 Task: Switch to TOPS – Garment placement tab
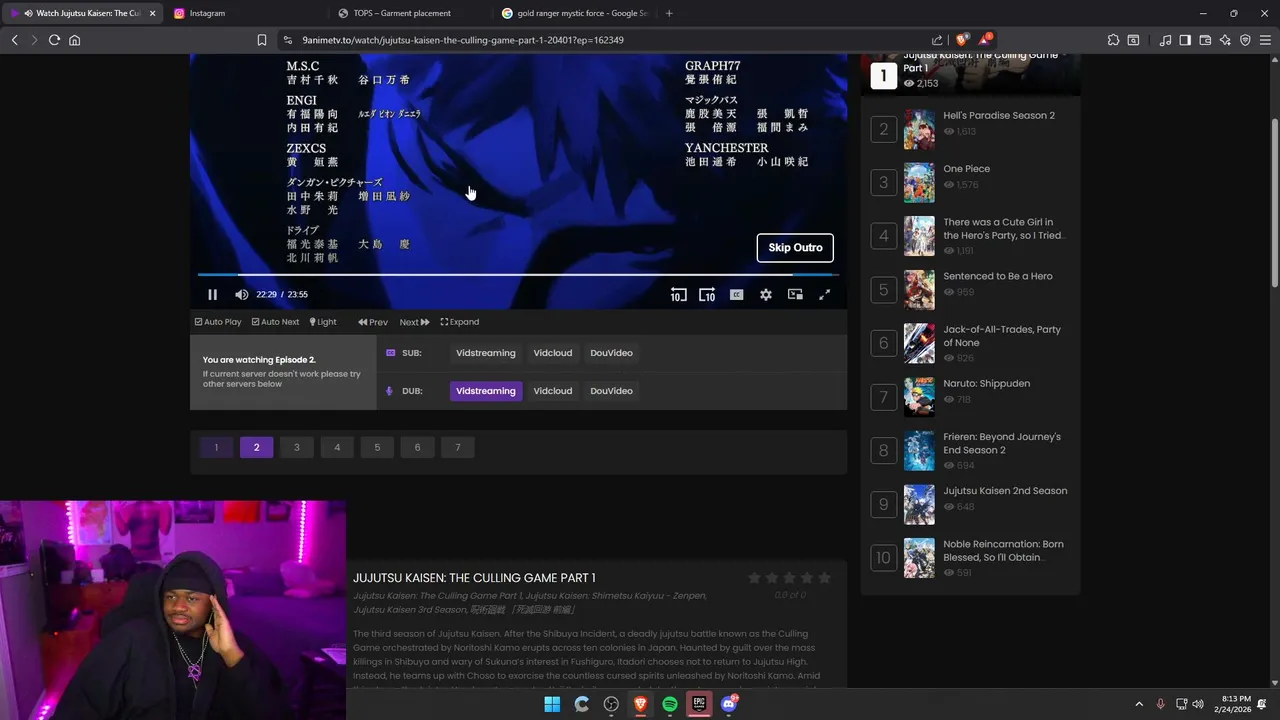pos(410,13)
